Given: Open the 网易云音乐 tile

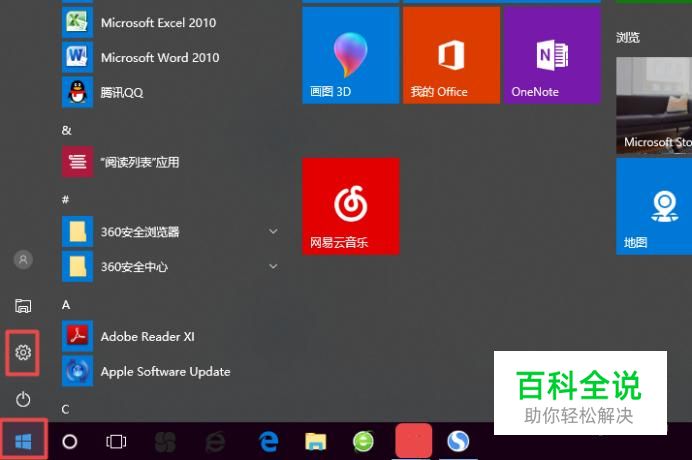Looking at the screenshot, I should [x=350, y=206].
